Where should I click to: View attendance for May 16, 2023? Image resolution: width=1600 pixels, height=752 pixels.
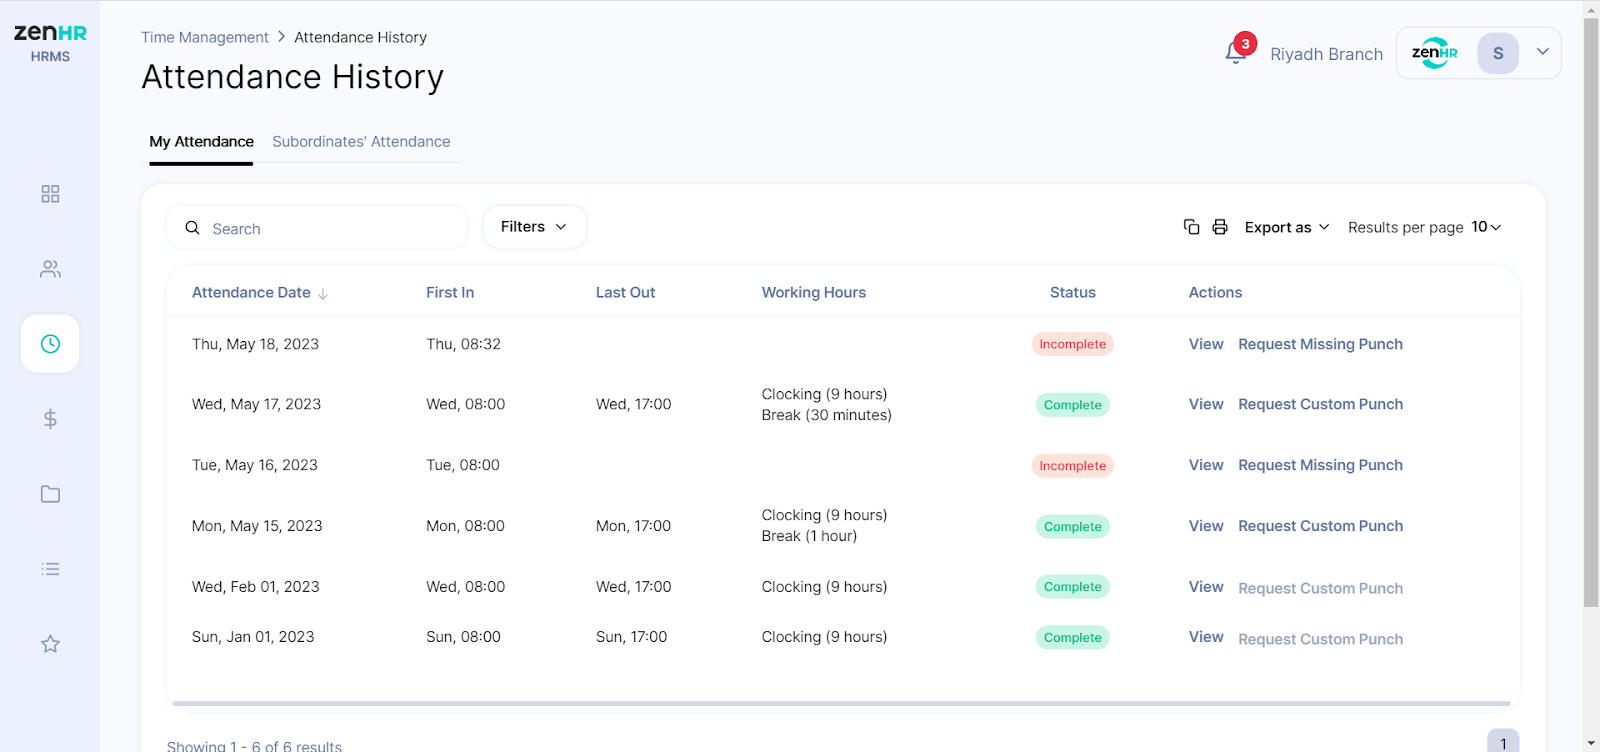(x=1206, y=465)
